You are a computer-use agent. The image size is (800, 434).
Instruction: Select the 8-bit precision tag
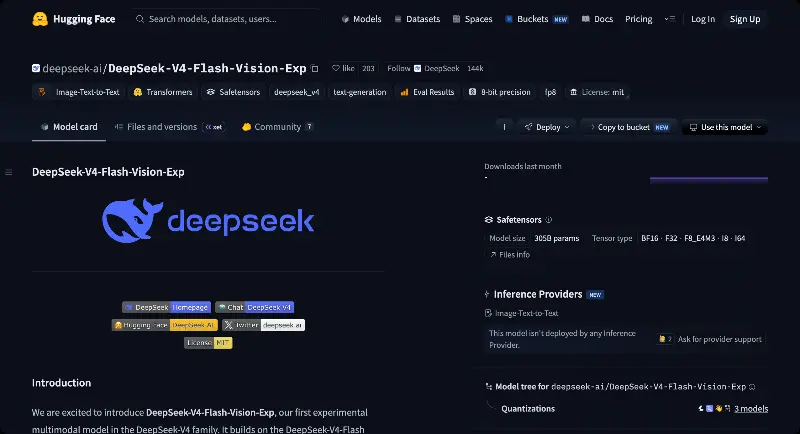tap(499, 92)
